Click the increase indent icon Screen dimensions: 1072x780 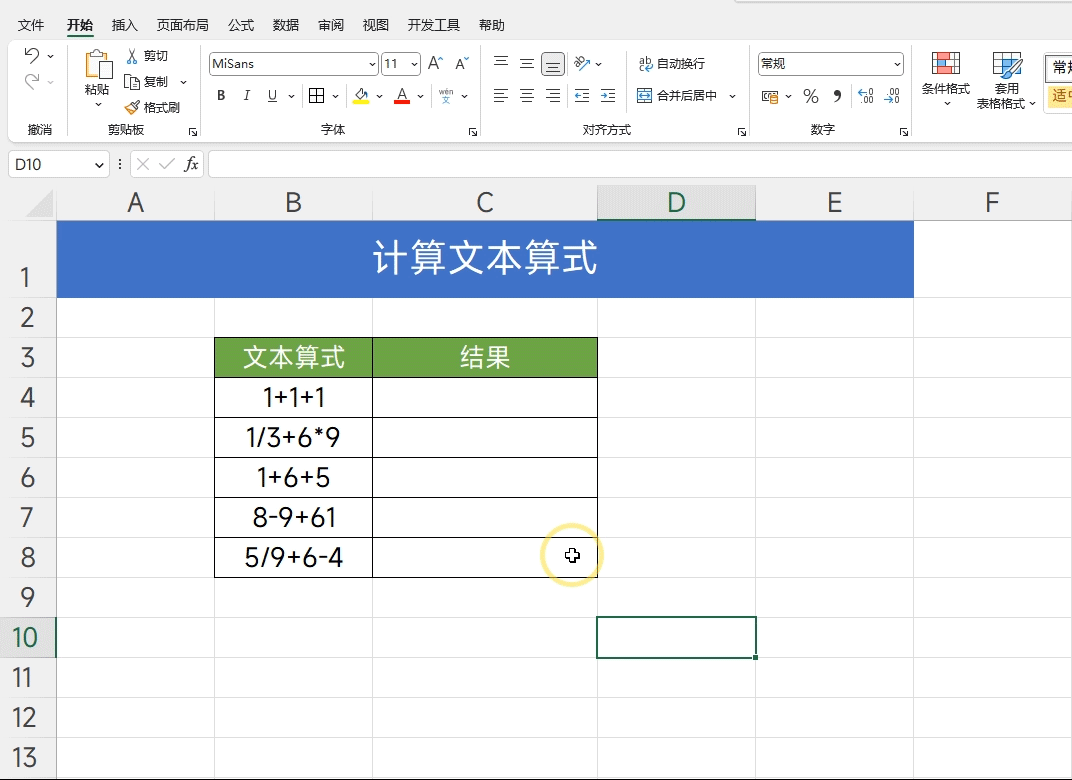[x=608, y=96]
